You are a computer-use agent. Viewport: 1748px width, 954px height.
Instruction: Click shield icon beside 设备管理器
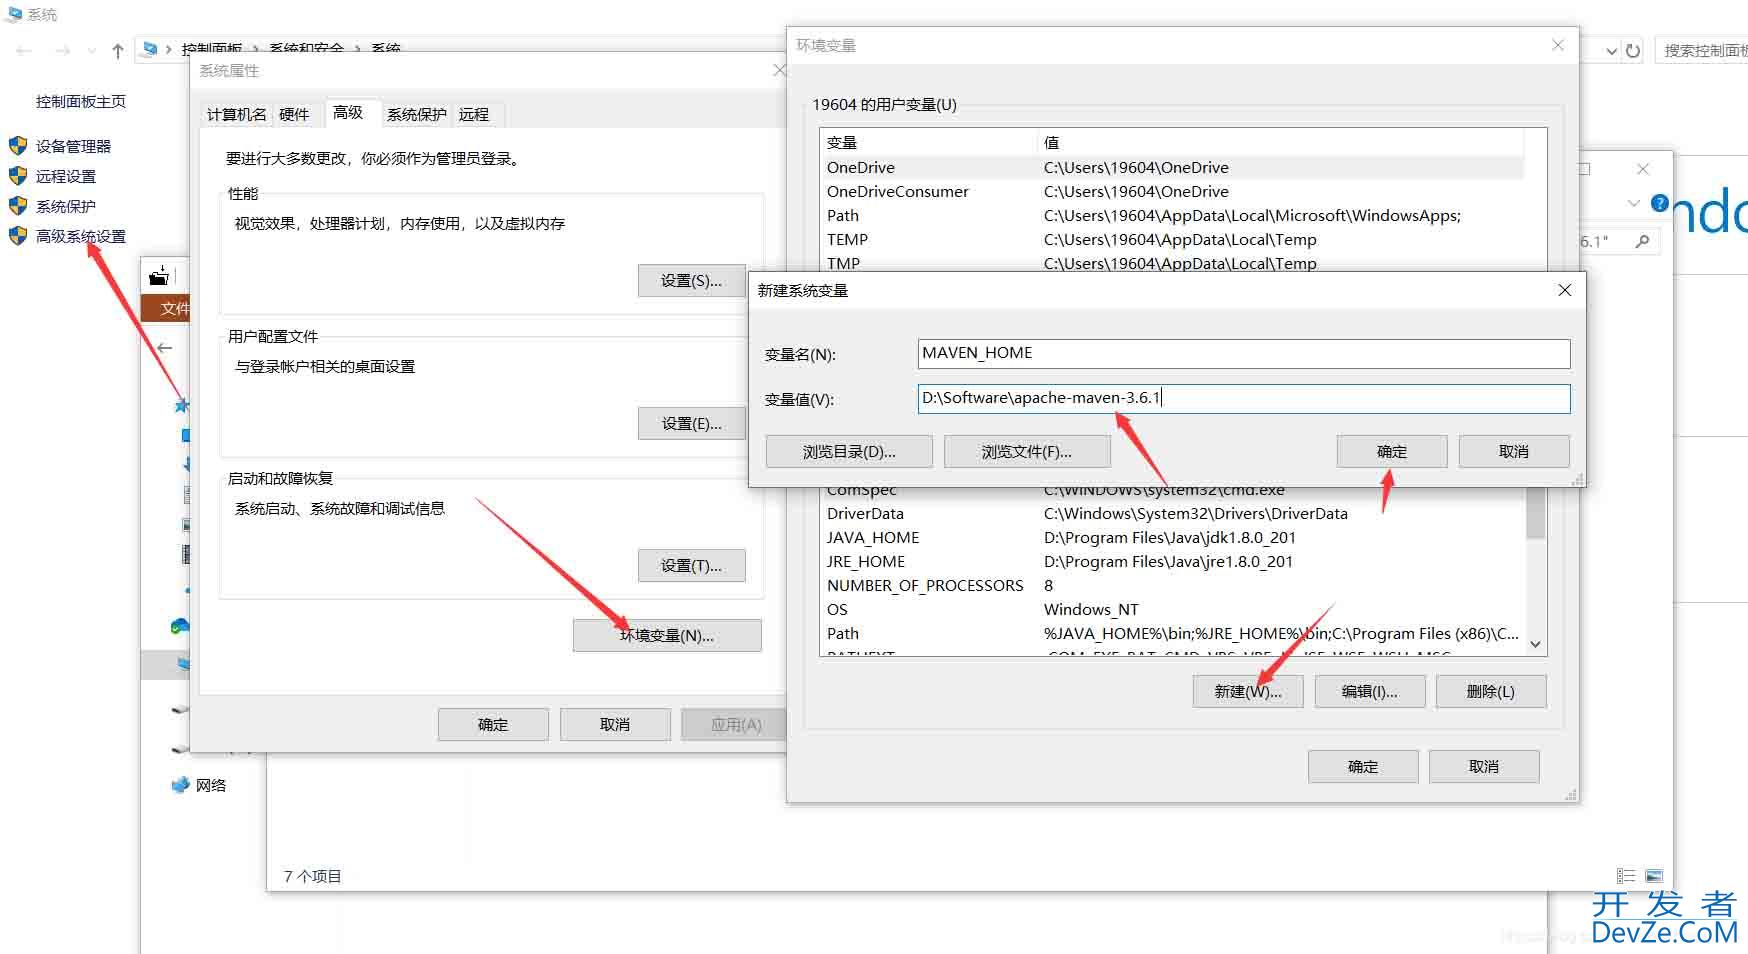pyautogui.click(x=17, y=146)
